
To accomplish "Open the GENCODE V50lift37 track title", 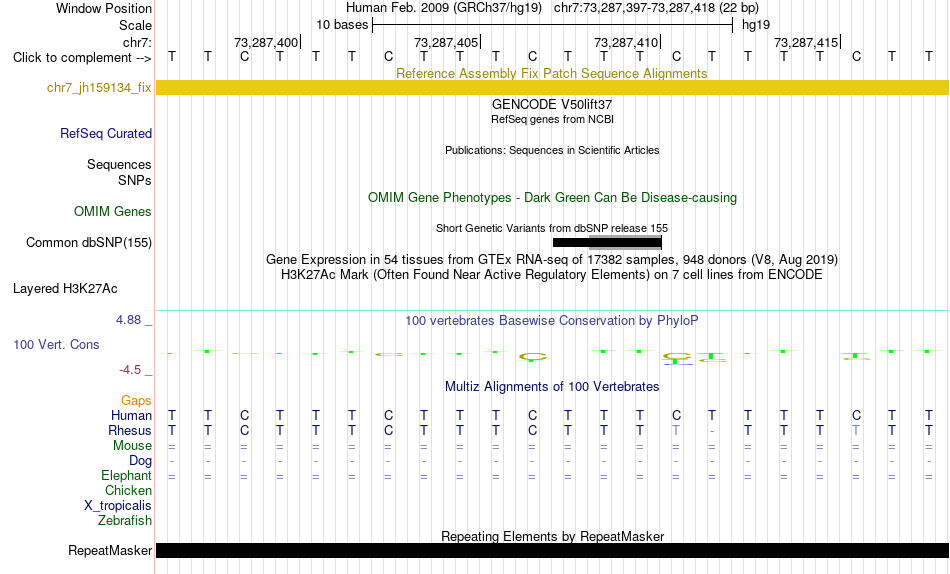I will (552, 105).
